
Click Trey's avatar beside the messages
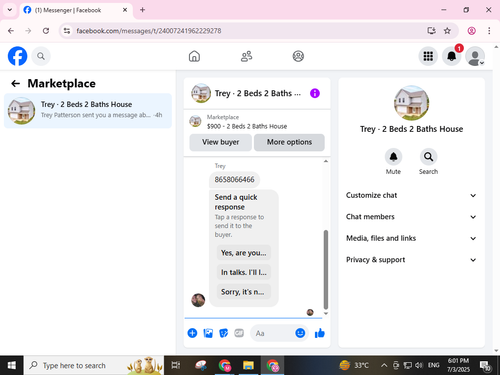[198, 300]
